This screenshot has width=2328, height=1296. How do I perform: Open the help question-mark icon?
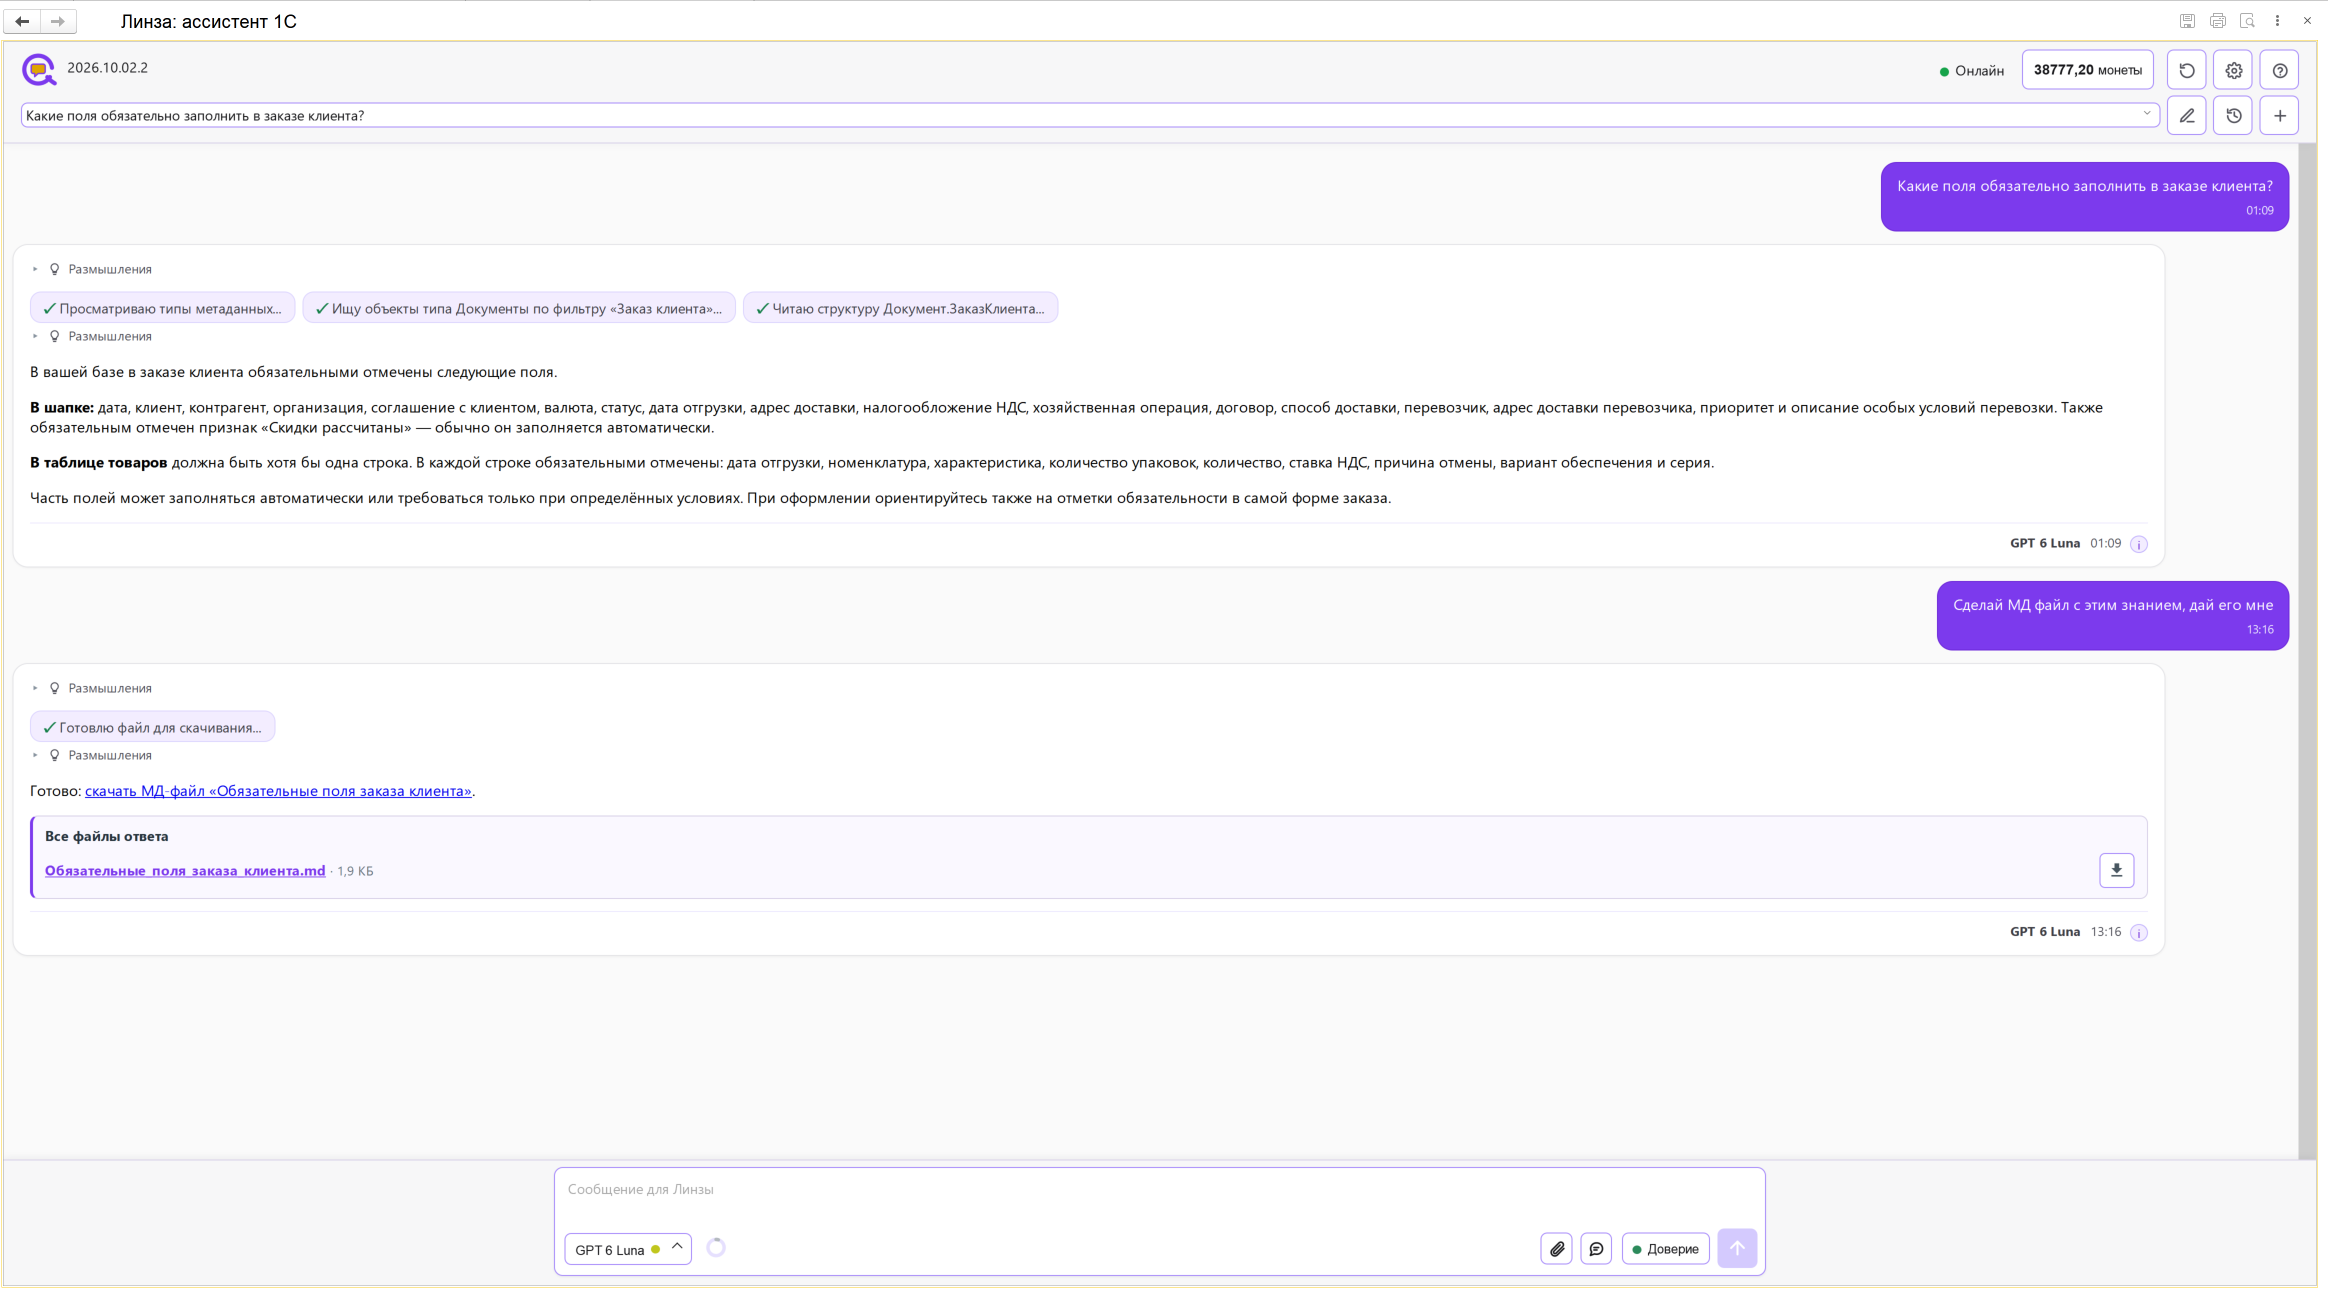pos(2279,70)
